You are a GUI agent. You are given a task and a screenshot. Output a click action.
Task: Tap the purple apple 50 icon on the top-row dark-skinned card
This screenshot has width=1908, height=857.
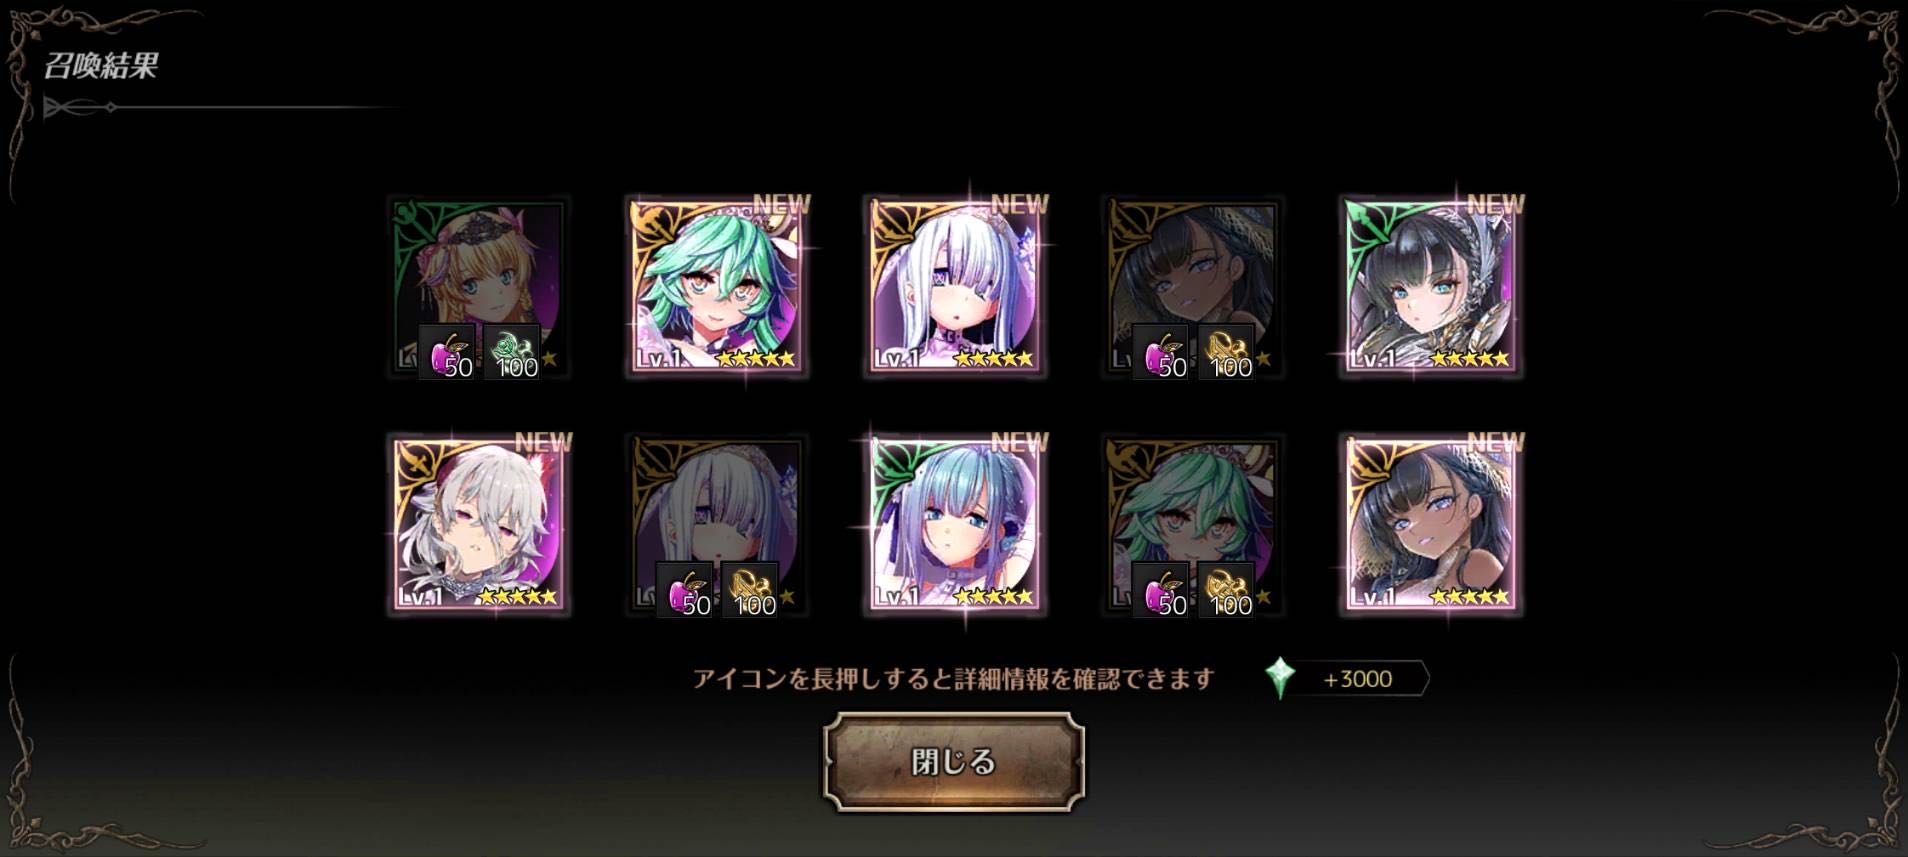click(1161, 352)
